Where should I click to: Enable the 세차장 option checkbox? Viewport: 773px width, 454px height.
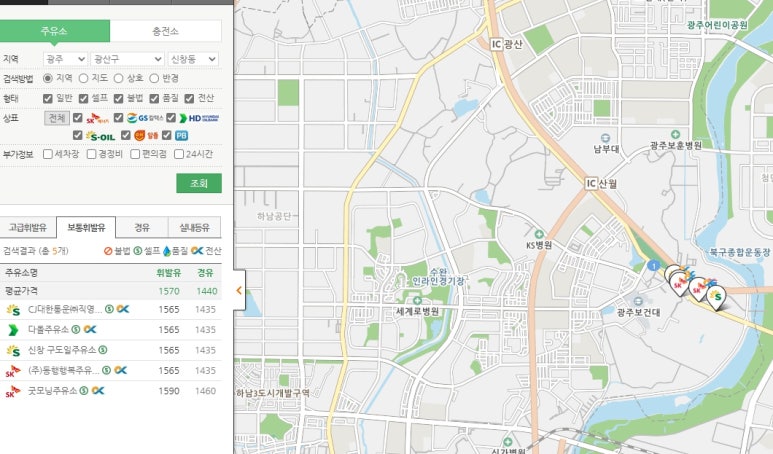coord(48,154)
